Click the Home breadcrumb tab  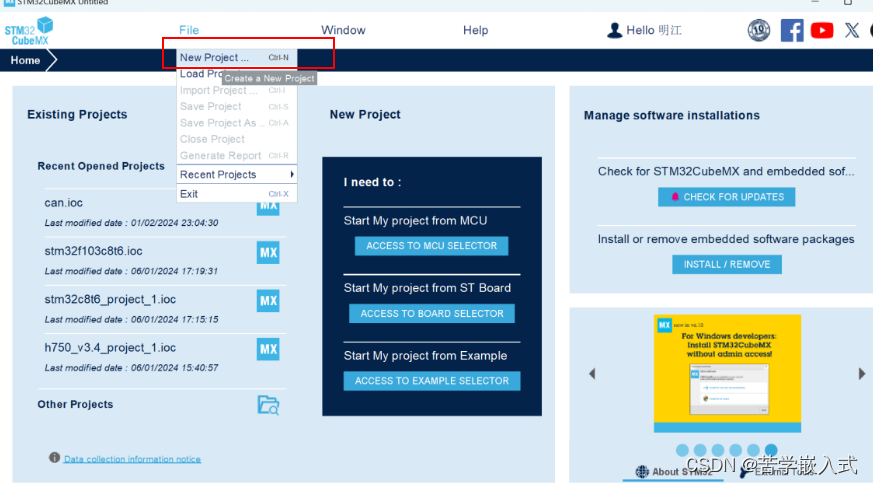25,60
